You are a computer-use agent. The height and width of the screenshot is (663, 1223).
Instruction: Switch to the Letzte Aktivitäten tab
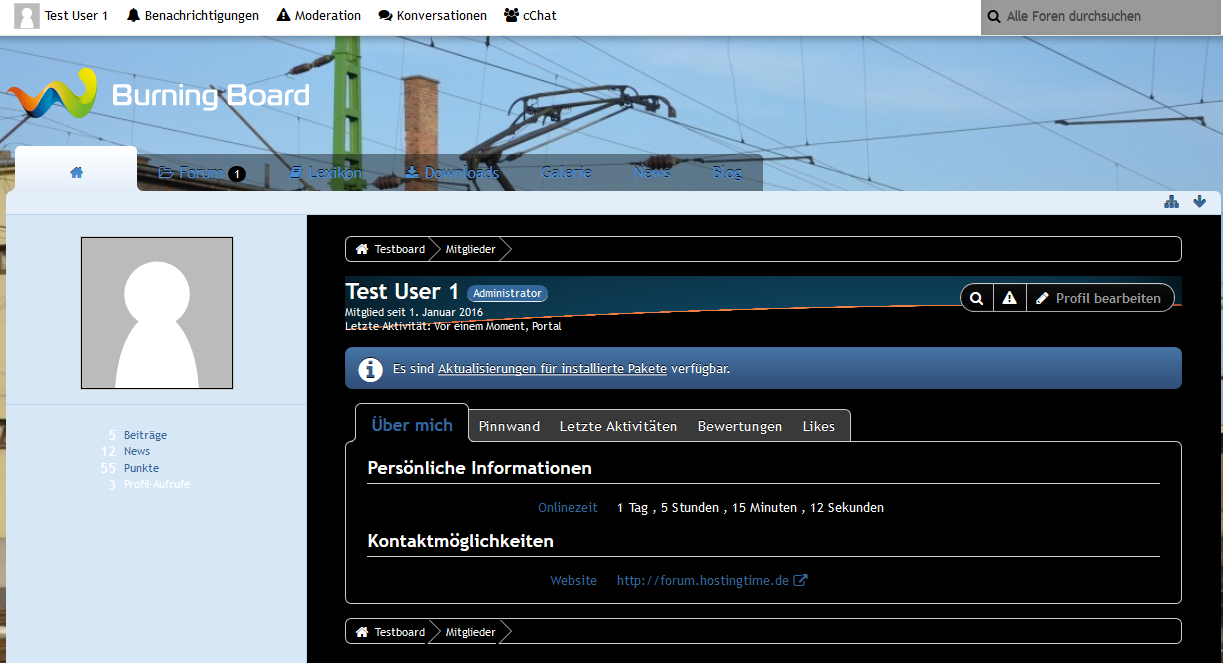tap(618, 426)
